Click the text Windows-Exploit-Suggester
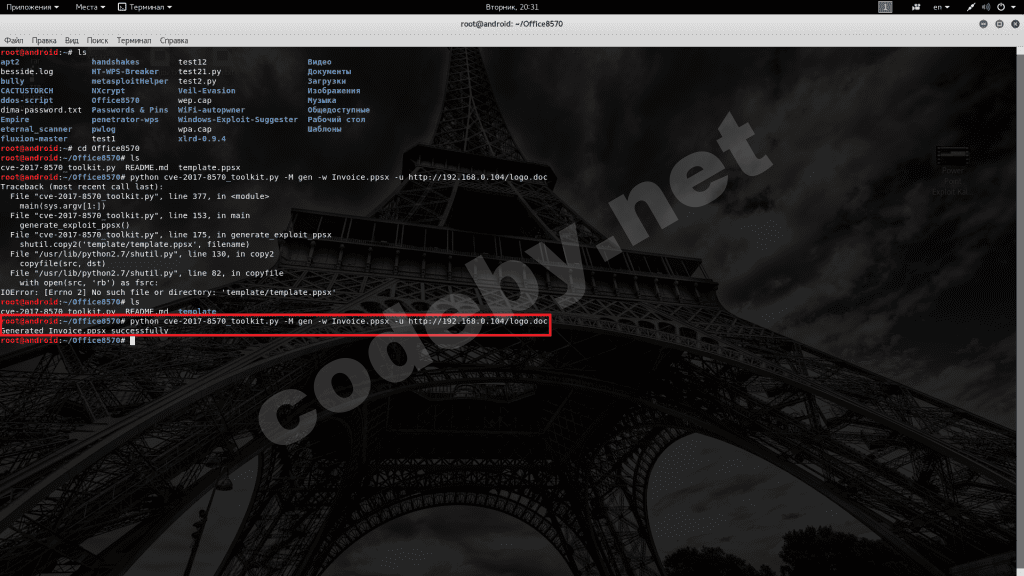1024x576 pixels. point(238,120)
